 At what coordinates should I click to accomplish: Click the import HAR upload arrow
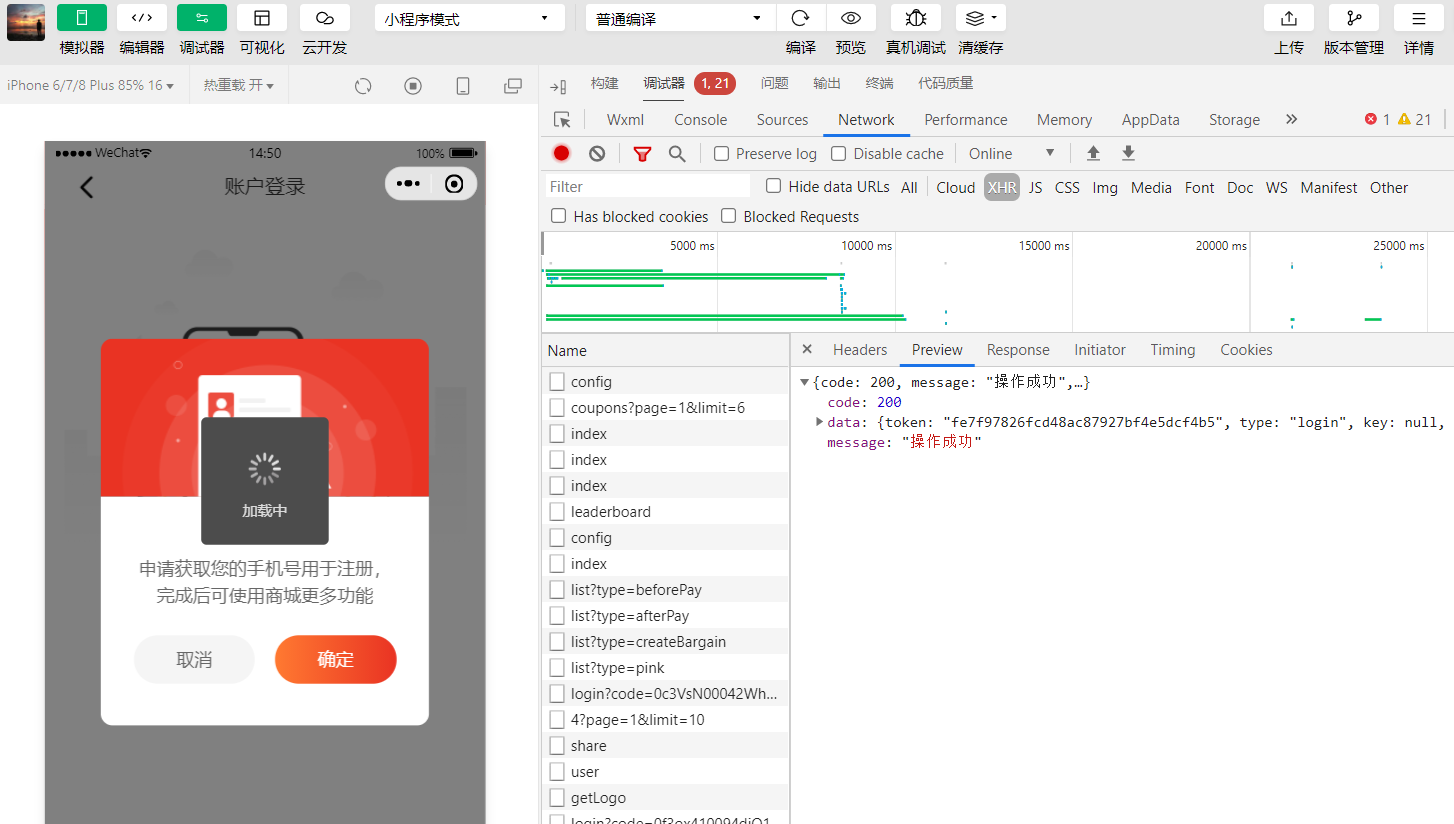click(1093, 153)
